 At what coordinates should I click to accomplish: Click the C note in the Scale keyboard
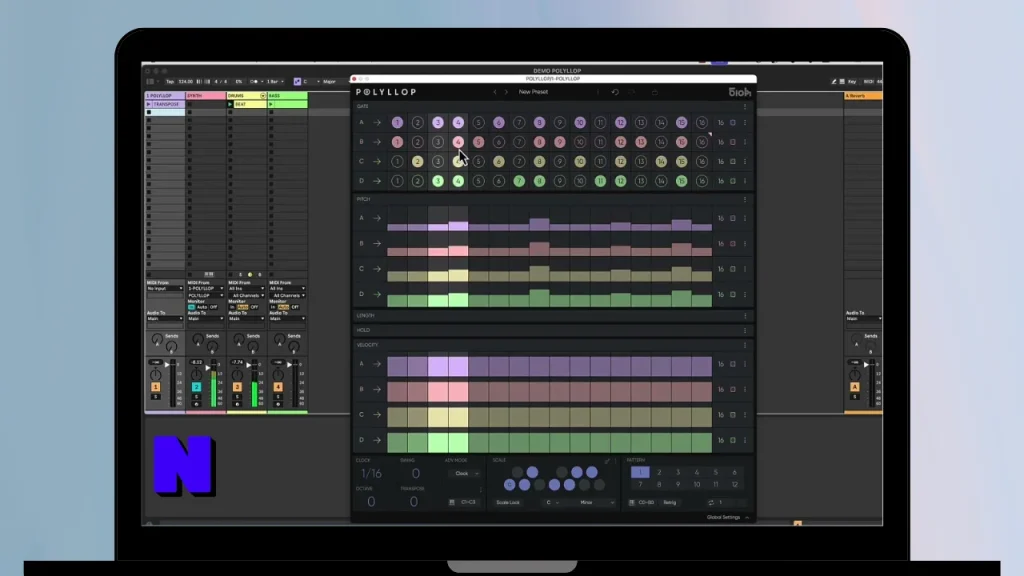[x=509, y=485]
